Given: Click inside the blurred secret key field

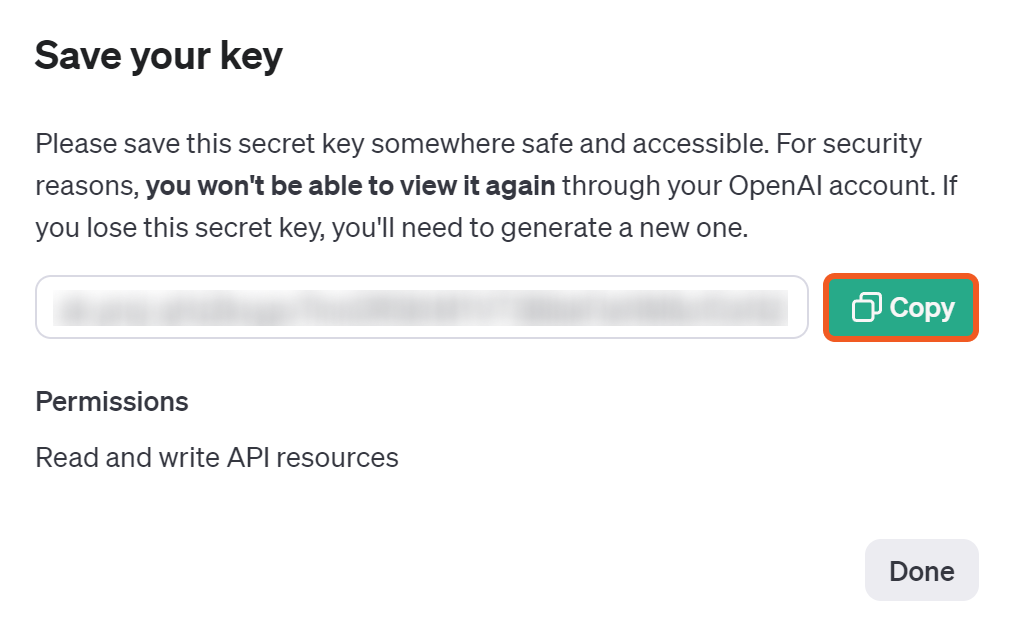Looking at the screenshot, I should click(x=420, y=308).
